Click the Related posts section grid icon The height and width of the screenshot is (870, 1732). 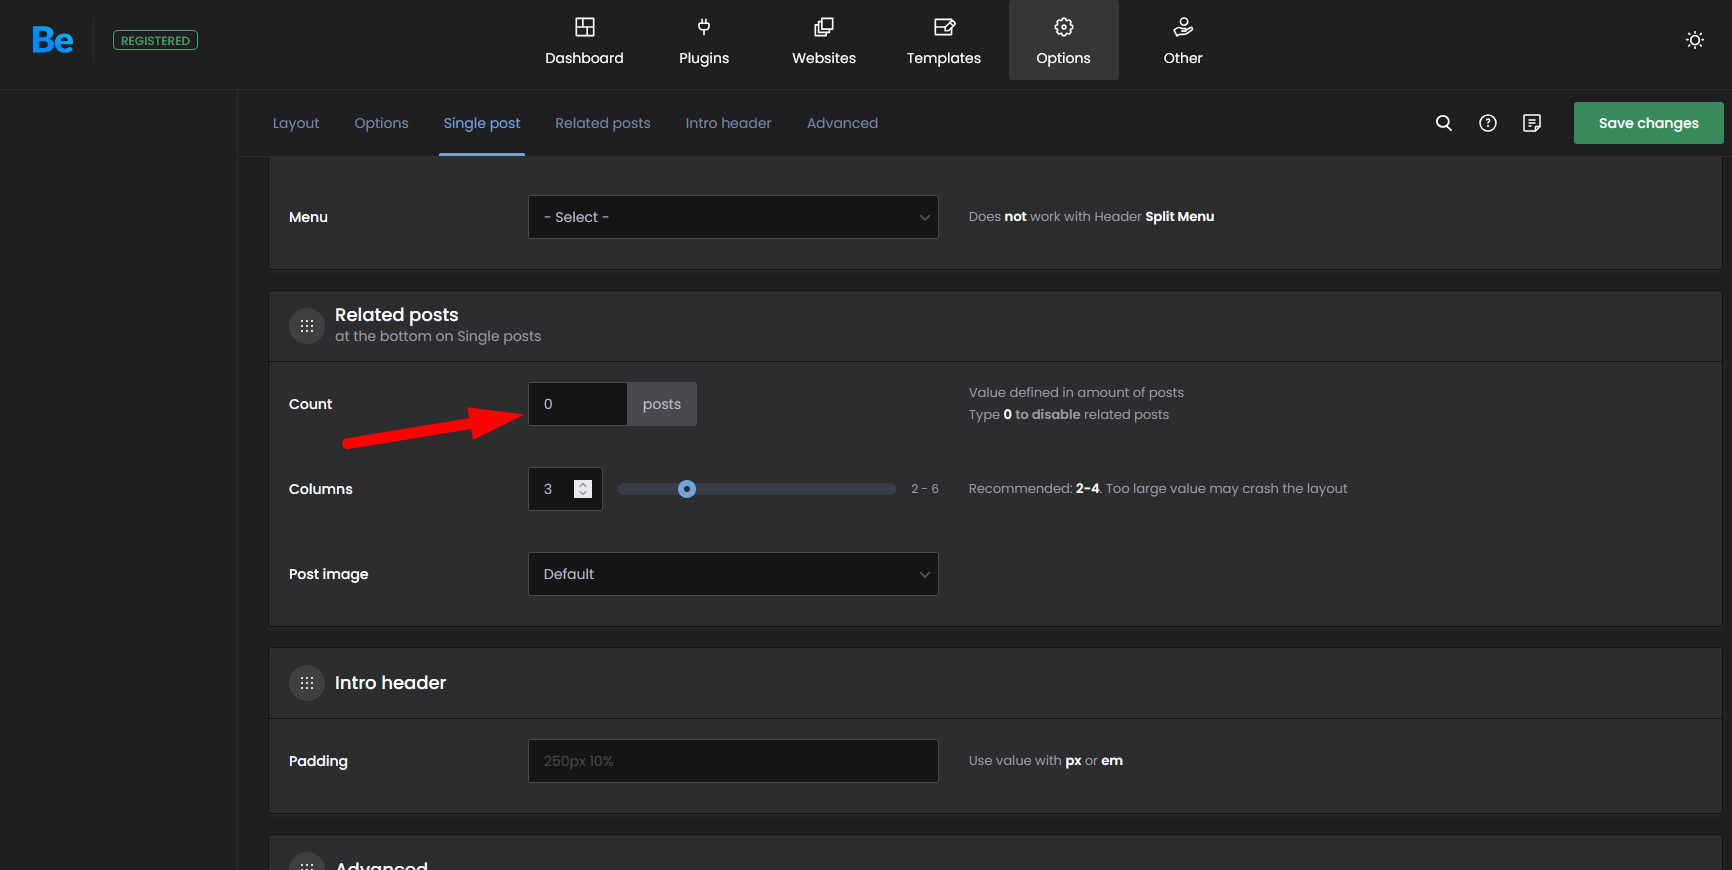coord(307,326)
